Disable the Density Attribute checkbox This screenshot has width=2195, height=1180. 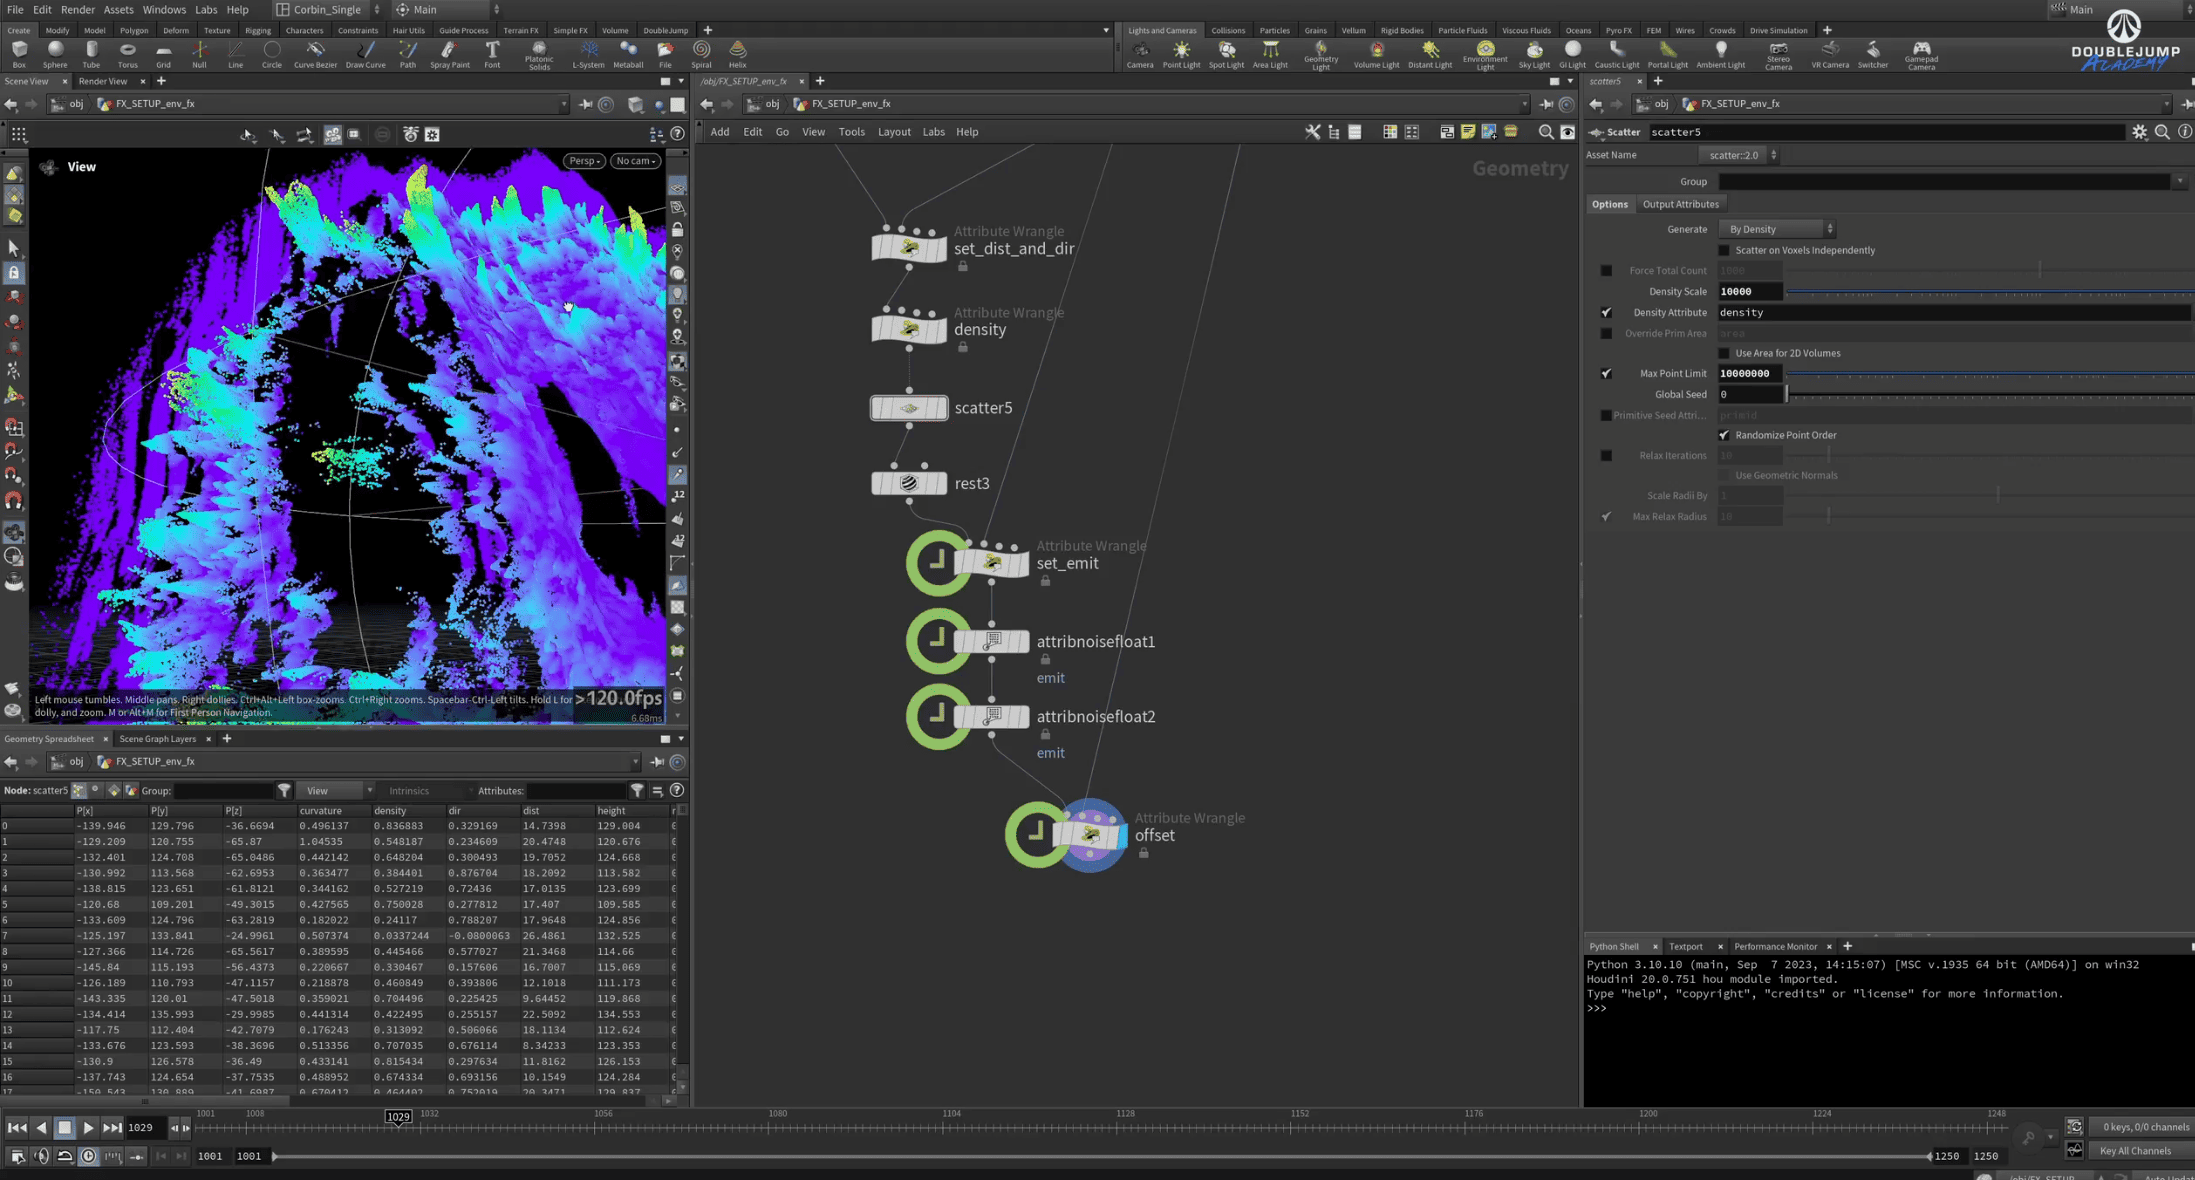pyautogui.click(x=1606, y=312)
